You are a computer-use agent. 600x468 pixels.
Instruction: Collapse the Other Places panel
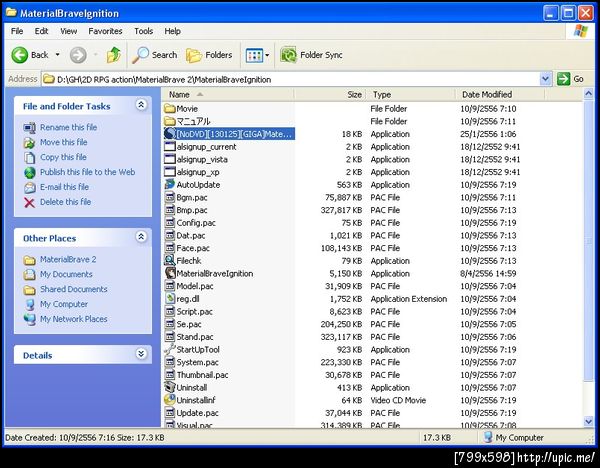(141, 237)
